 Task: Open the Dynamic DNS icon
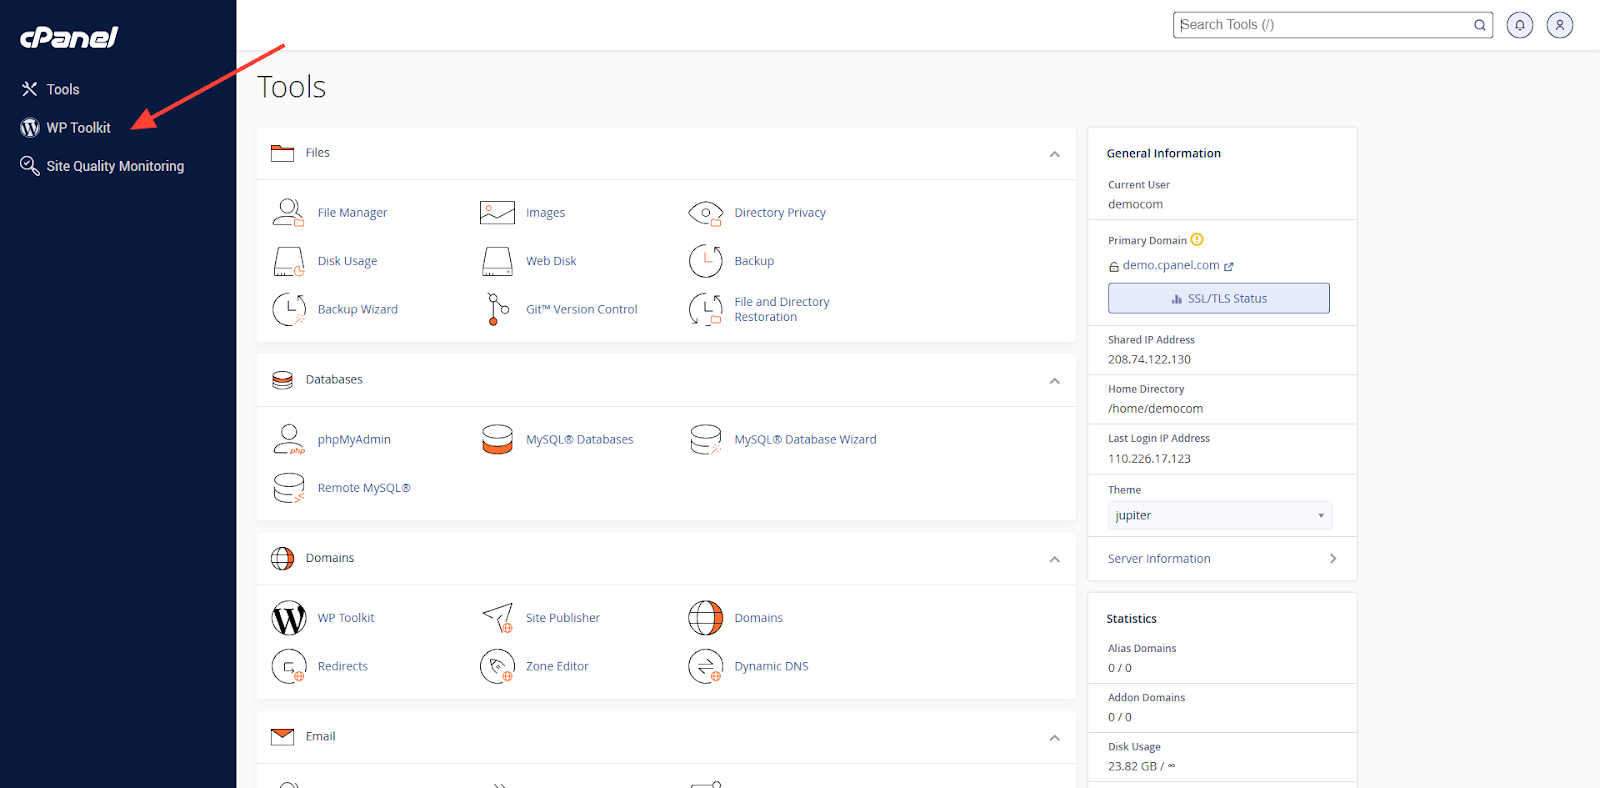click(705, 666)
